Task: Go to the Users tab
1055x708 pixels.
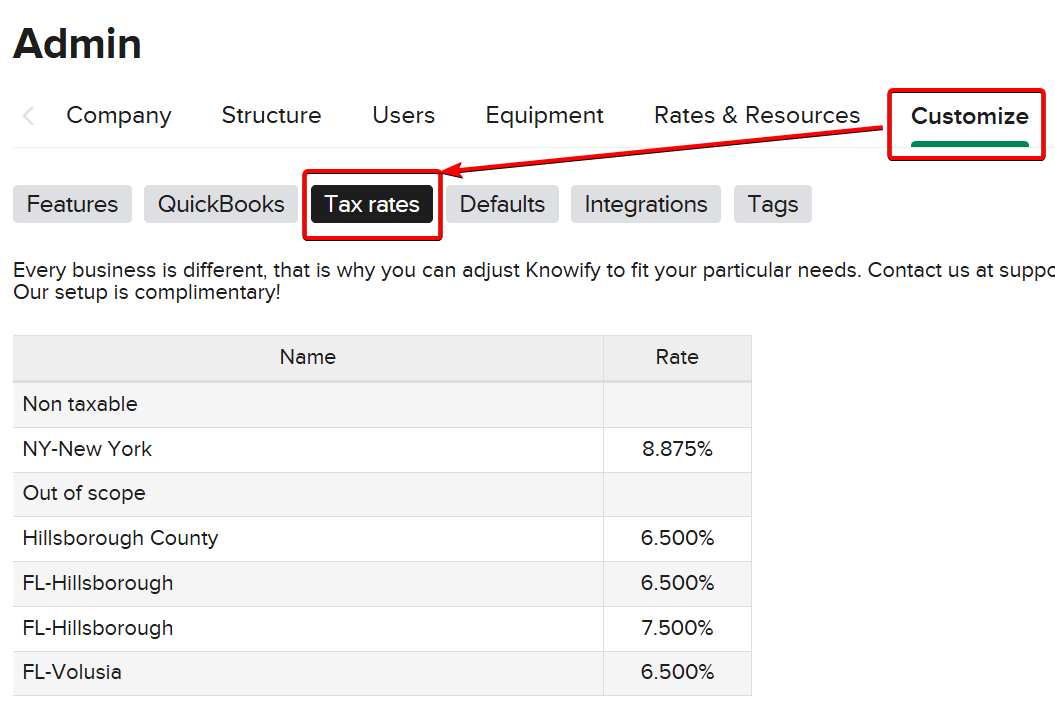Action: (403, 116)
